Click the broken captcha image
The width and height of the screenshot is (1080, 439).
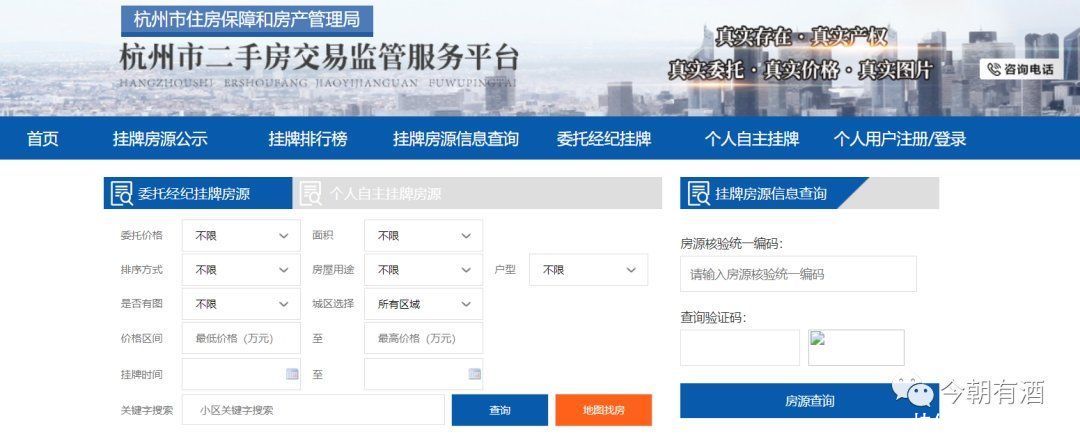pyautogui.click(x=855, y=347)
